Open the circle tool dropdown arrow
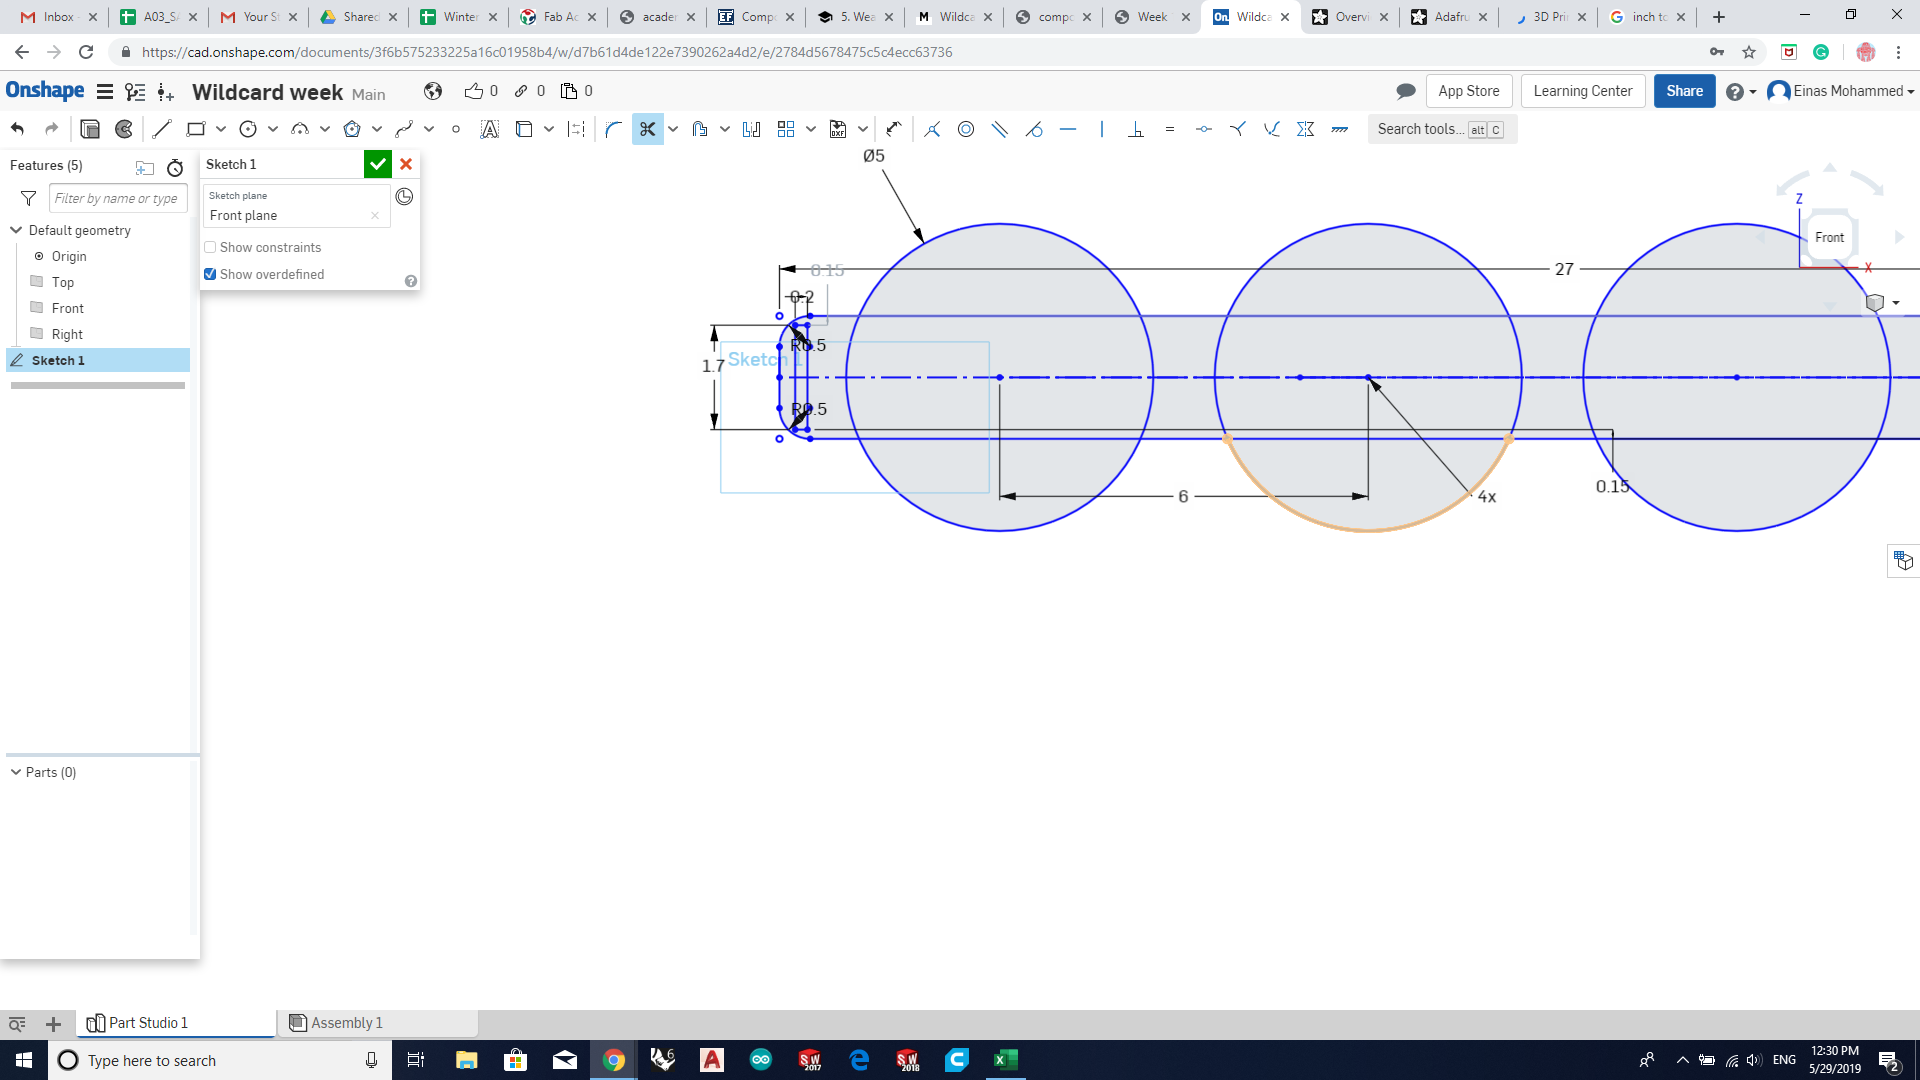This screenshot has width=1920, height=1080. 273,129
